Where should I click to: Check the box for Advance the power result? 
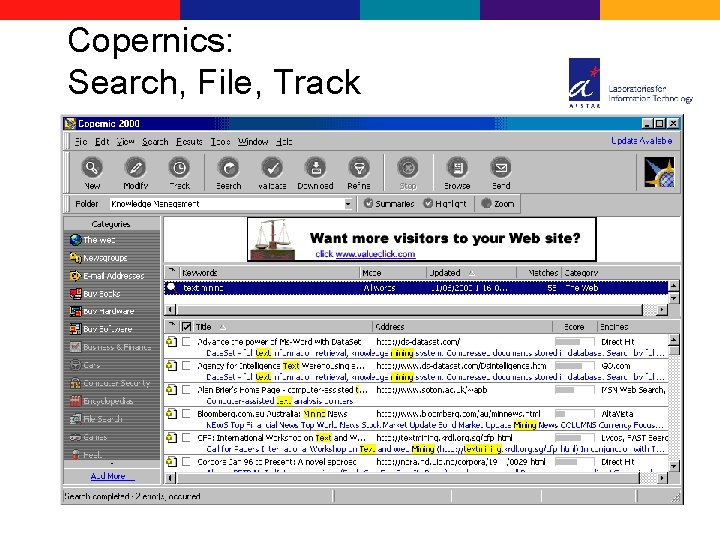click(186, 342)
